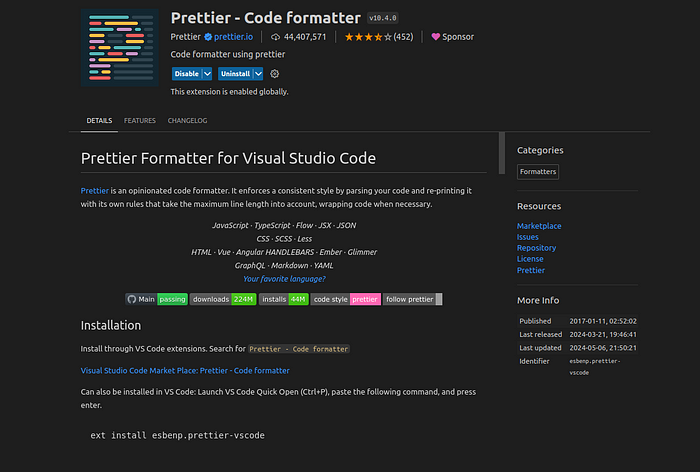Disable the Prettier extension
The height and width of the screenshot is (472, 700).
pos(187,74)
